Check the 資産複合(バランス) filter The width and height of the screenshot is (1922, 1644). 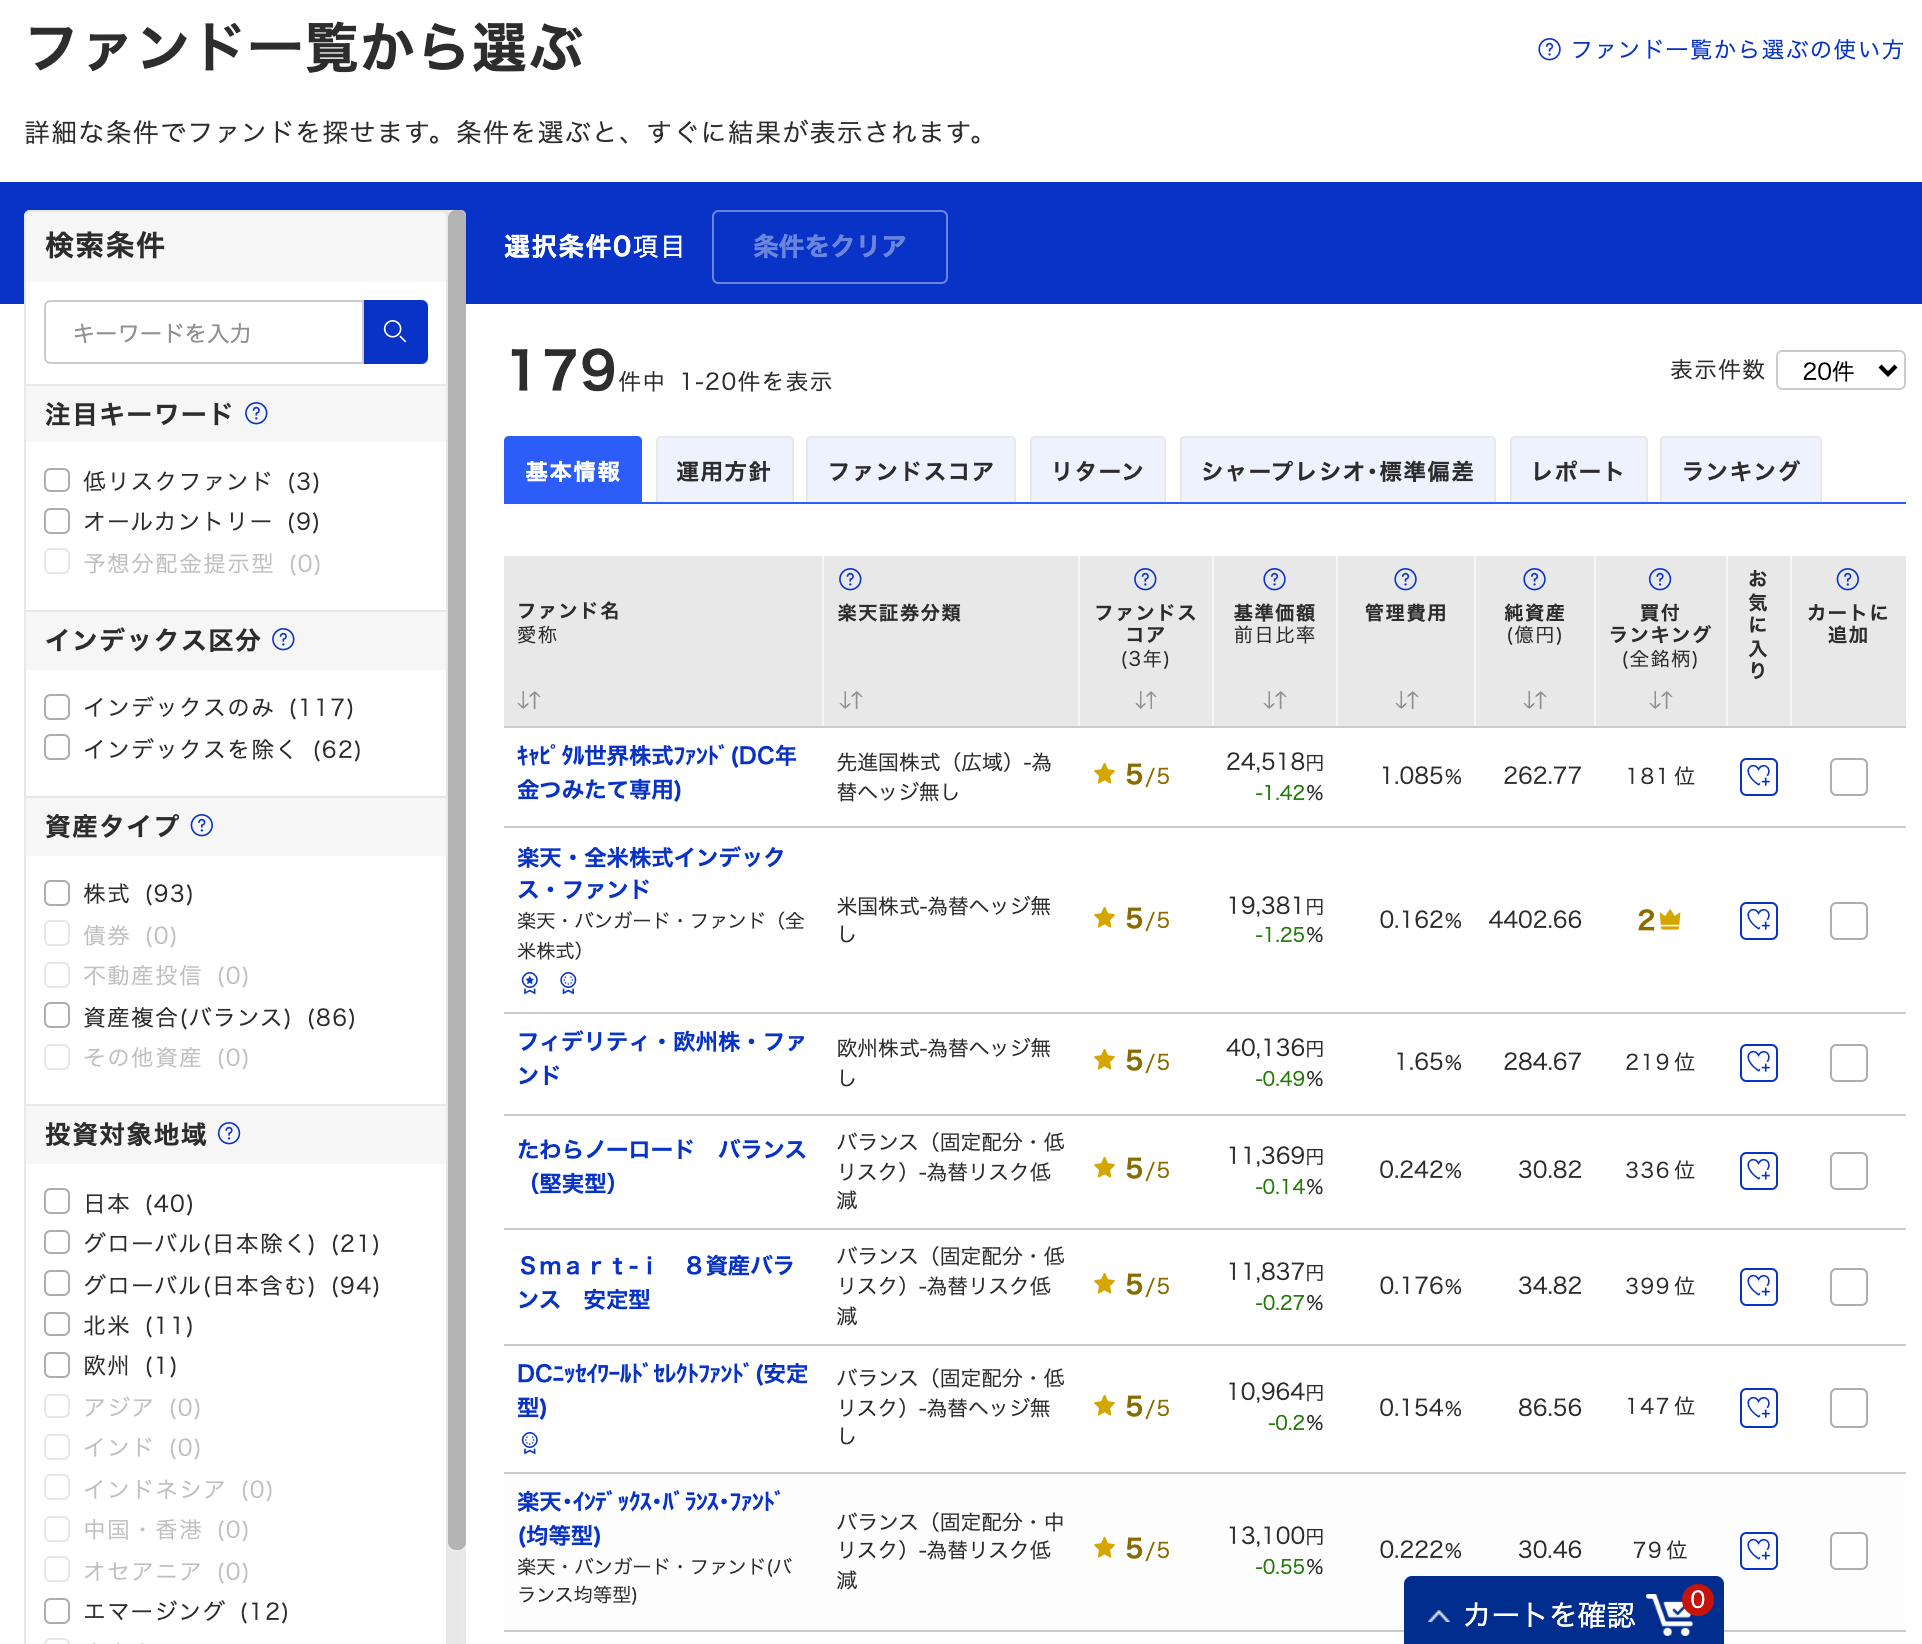click(57, 1016)
